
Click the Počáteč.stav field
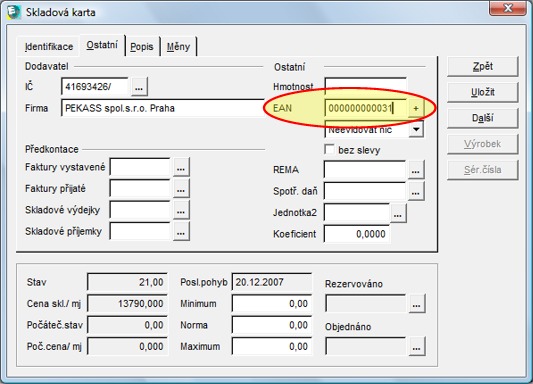[127, 325]
